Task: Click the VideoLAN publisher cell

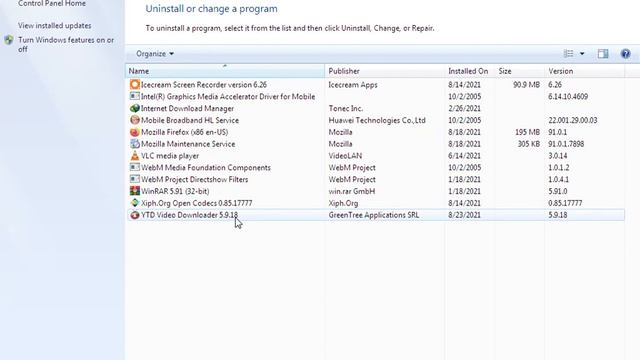Action: pos(345,156)
